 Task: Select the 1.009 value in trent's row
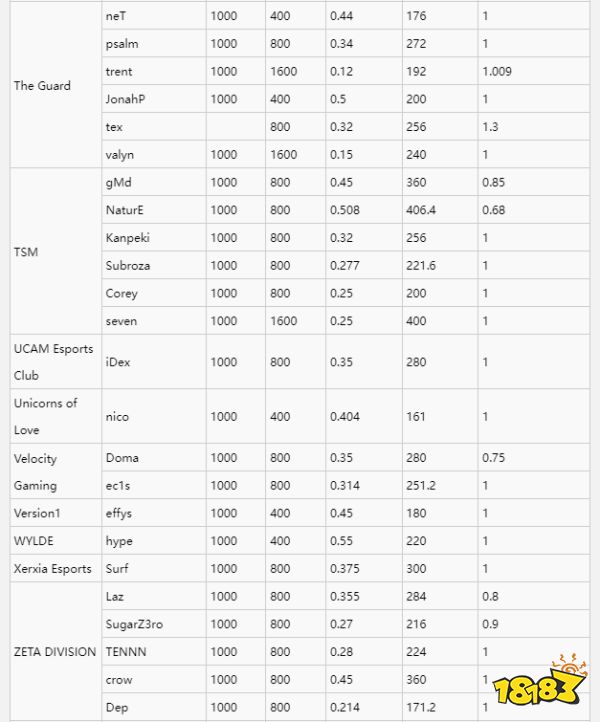(495, 72)
